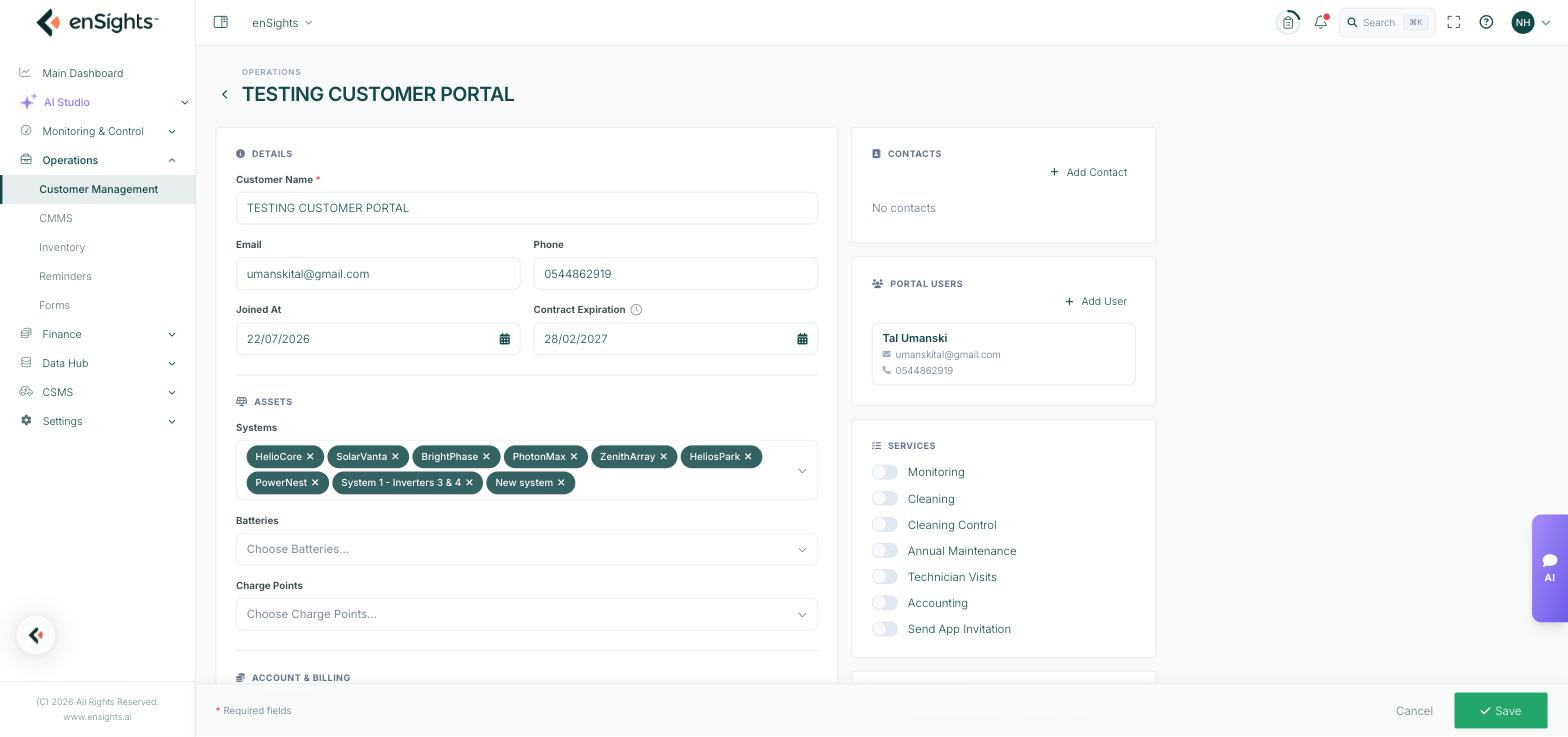Go to Main Dashboard
The image size is (1568, 737).
click(83, 73)
